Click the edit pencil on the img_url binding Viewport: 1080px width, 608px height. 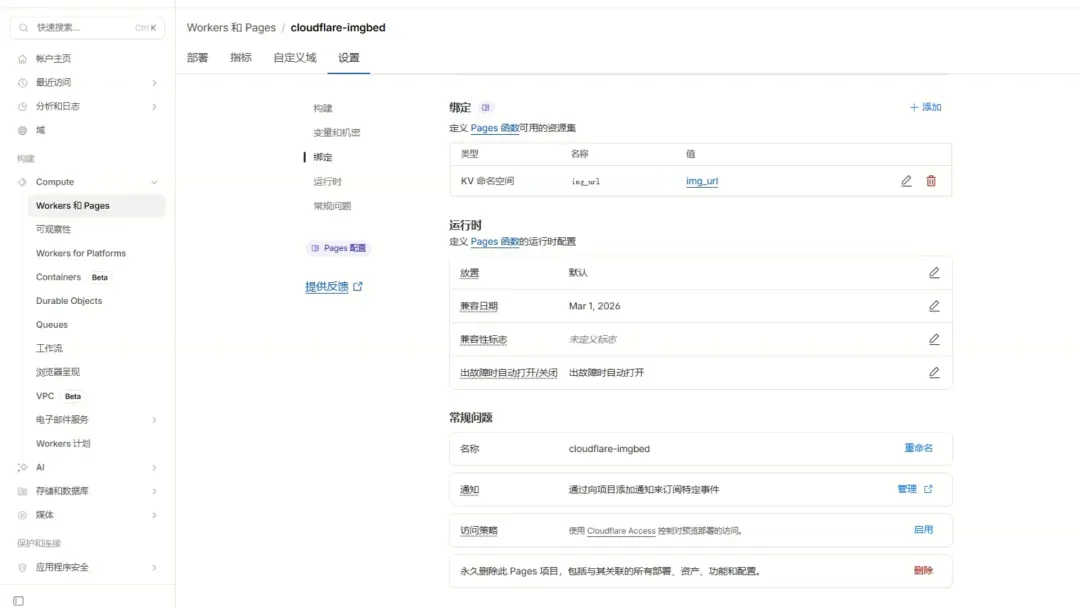[x=906, y=181]
